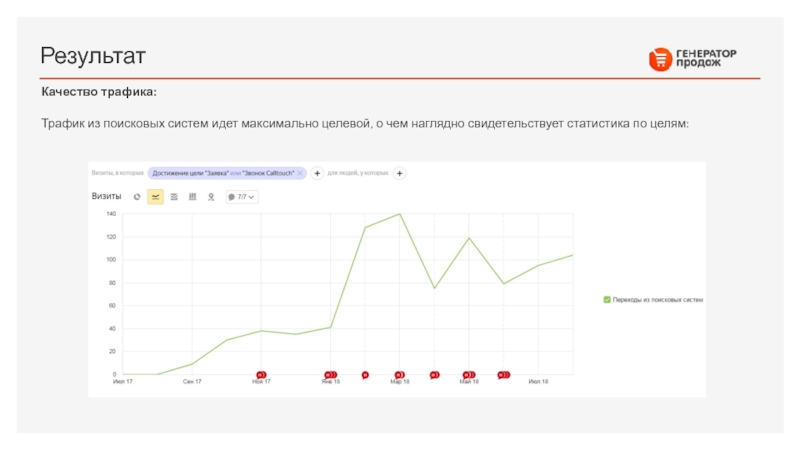Remove the goal filter with the X icon

click(x=301, y=173)
